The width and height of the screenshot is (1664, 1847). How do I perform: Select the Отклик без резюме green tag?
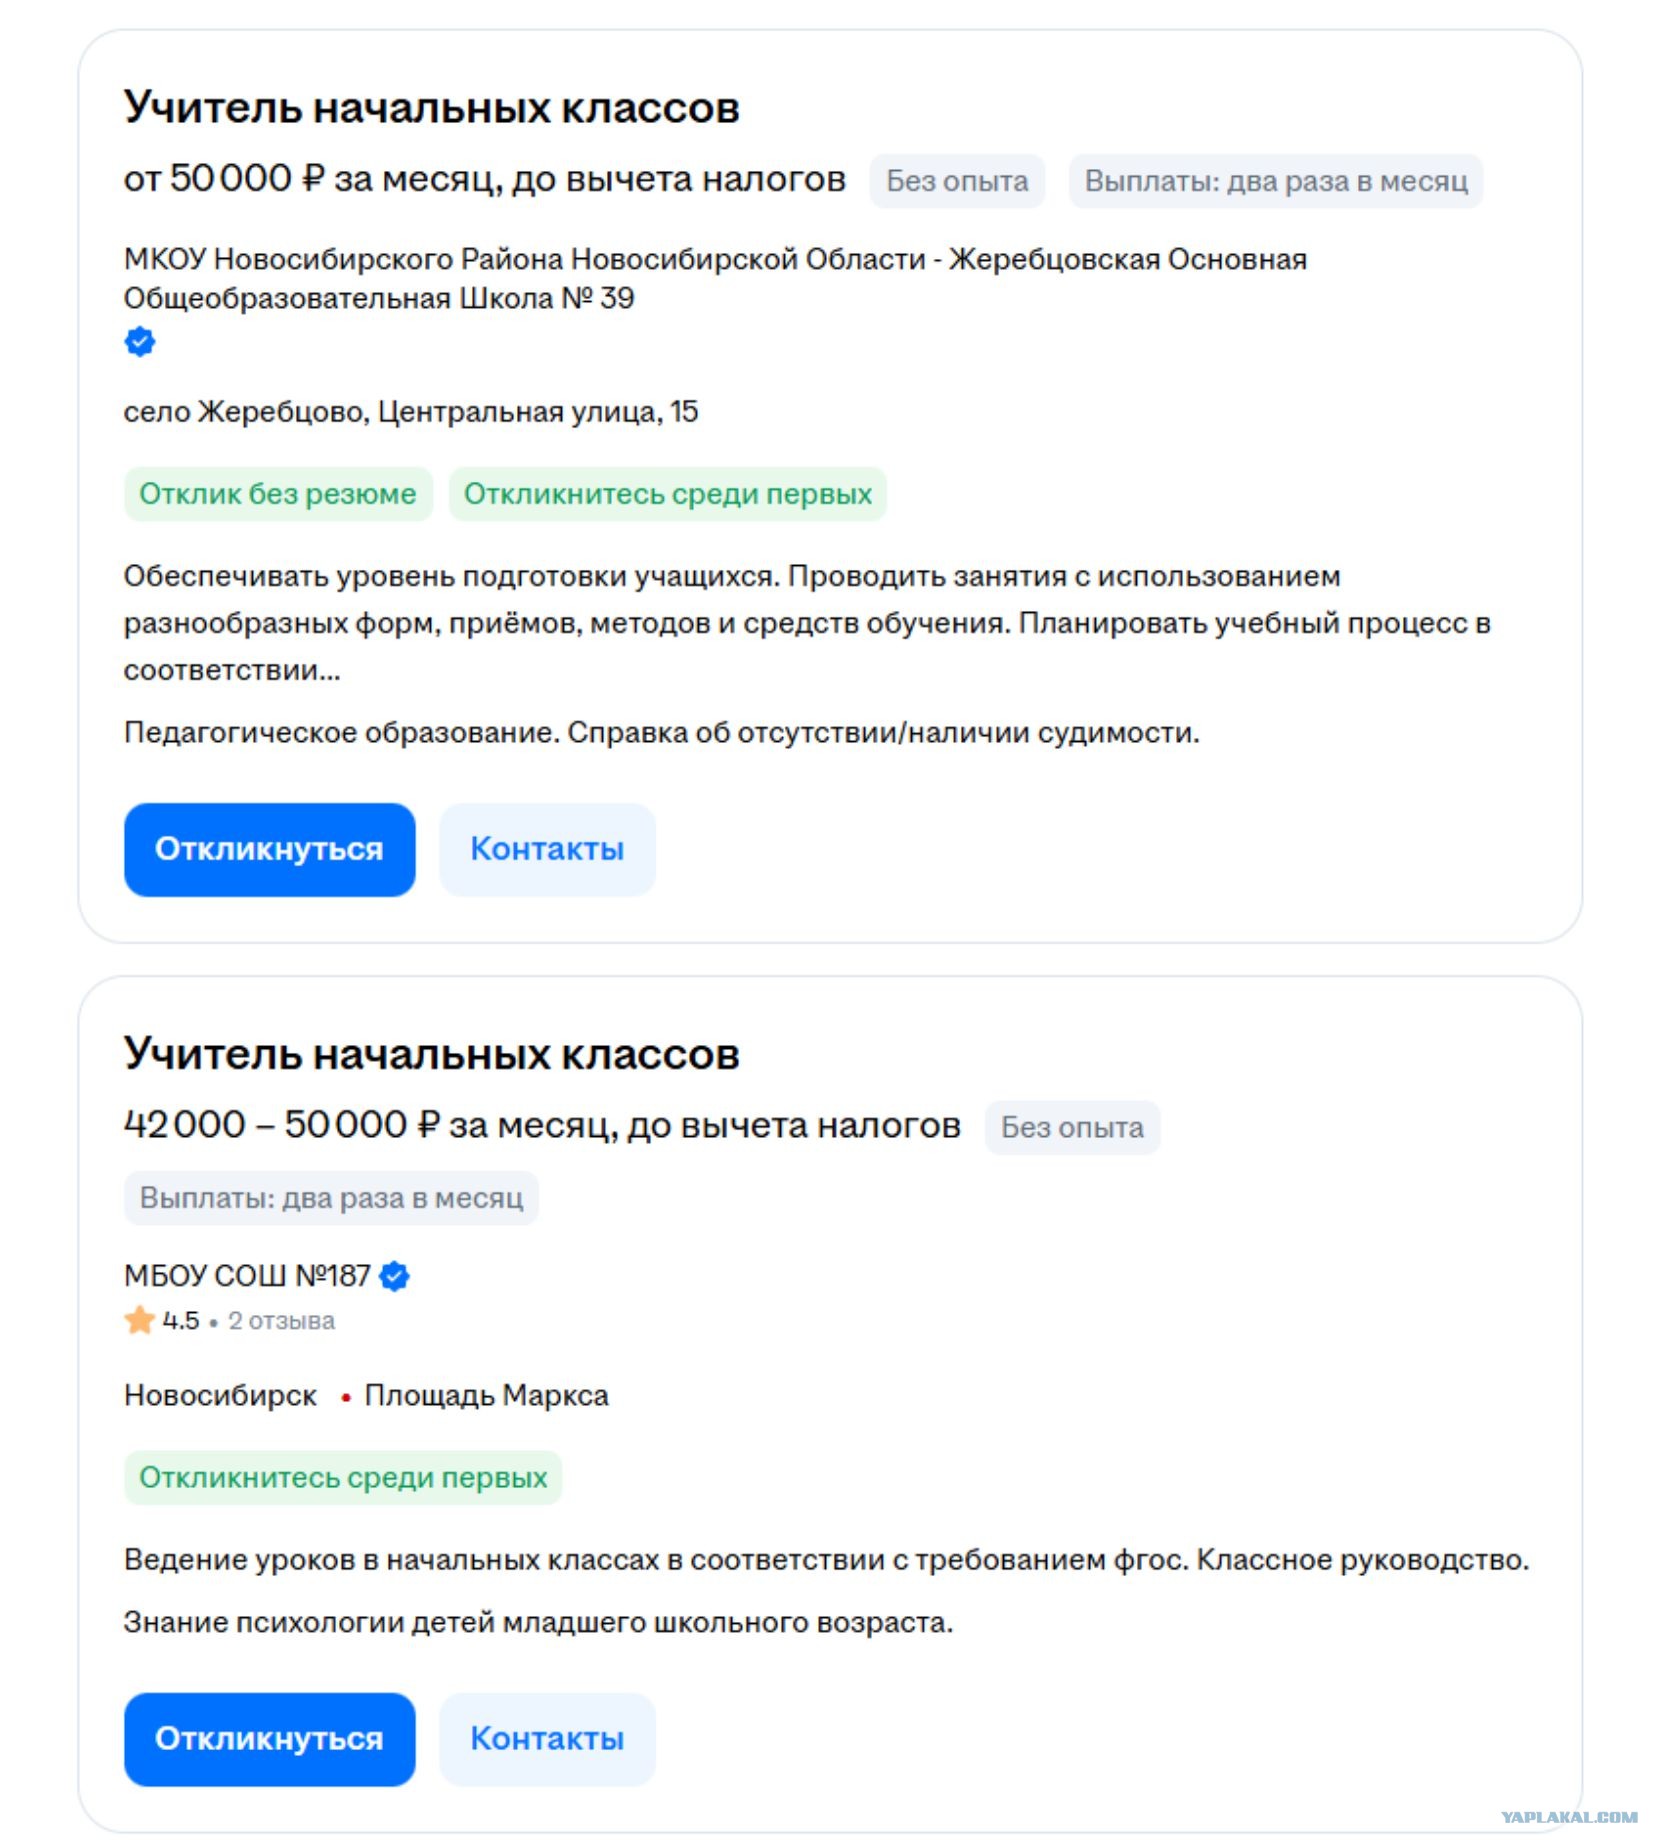(278, 494)
